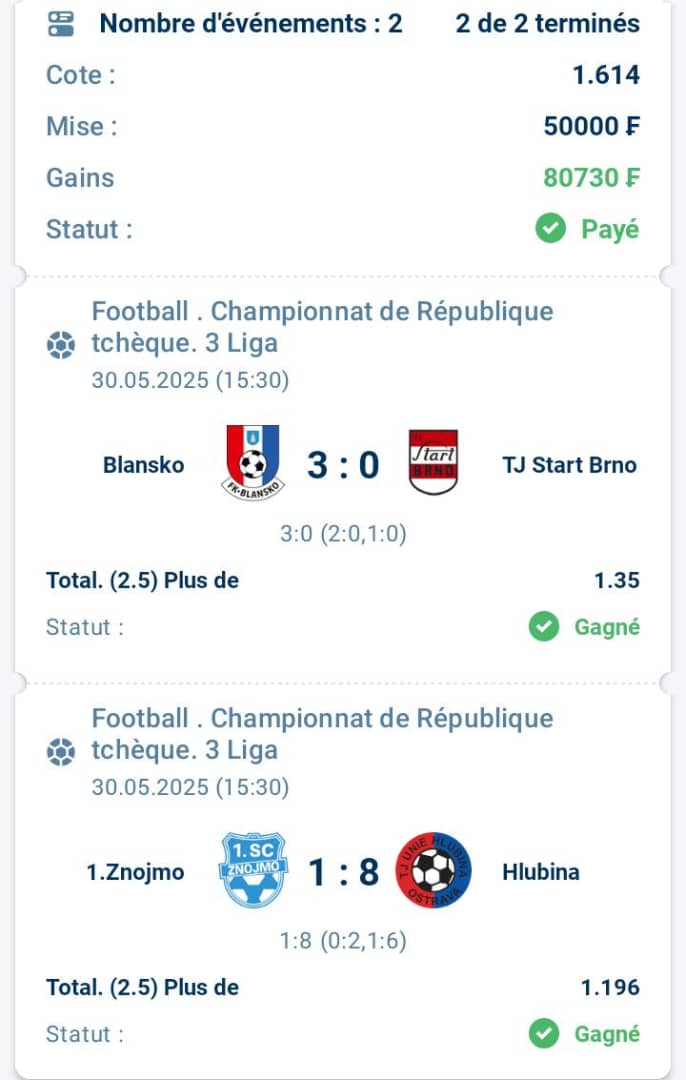Click Gagné checkmark for Blansko match

coord(543,627)
